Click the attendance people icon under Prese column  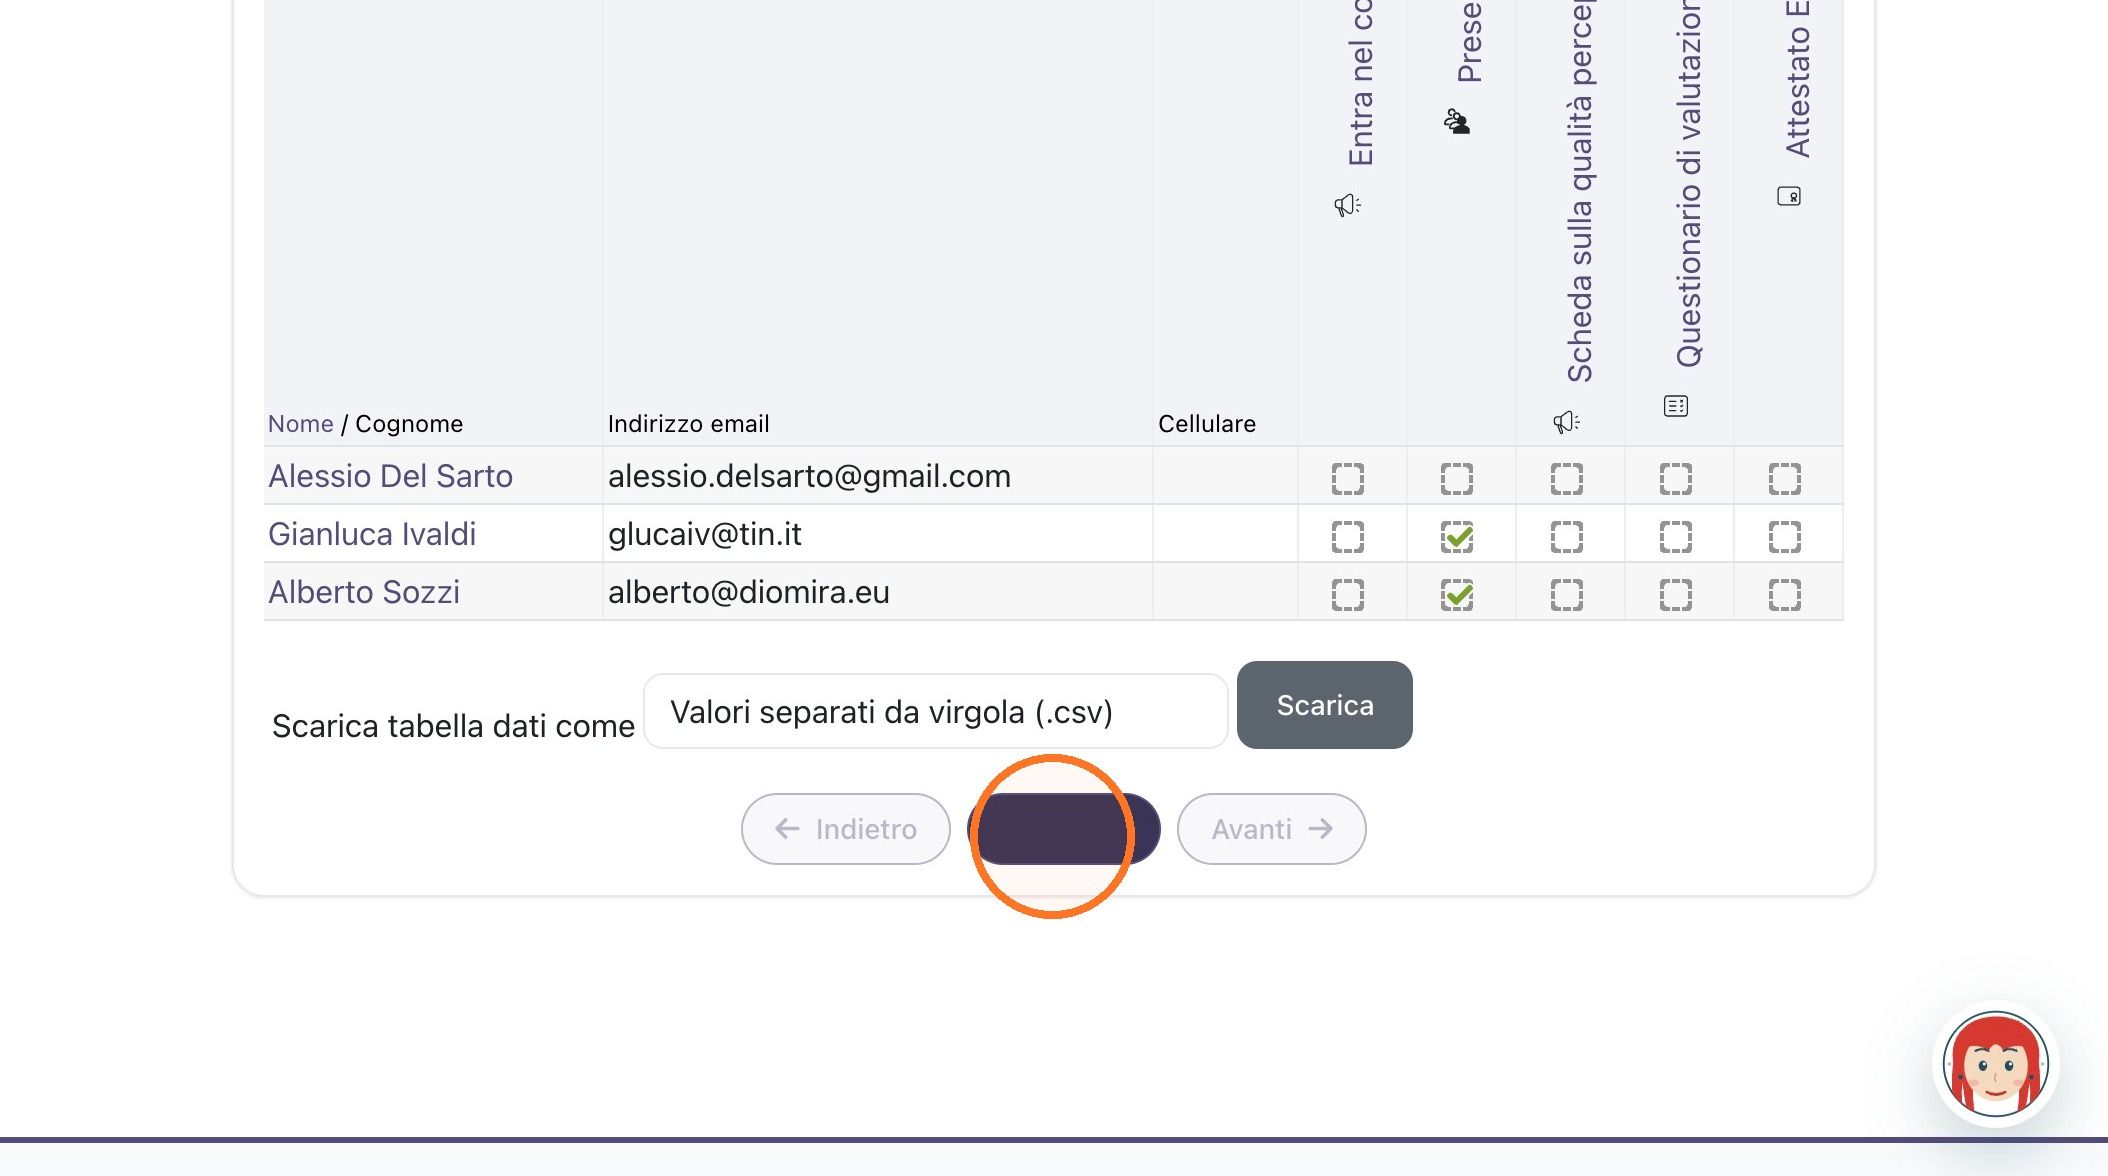1457,122
